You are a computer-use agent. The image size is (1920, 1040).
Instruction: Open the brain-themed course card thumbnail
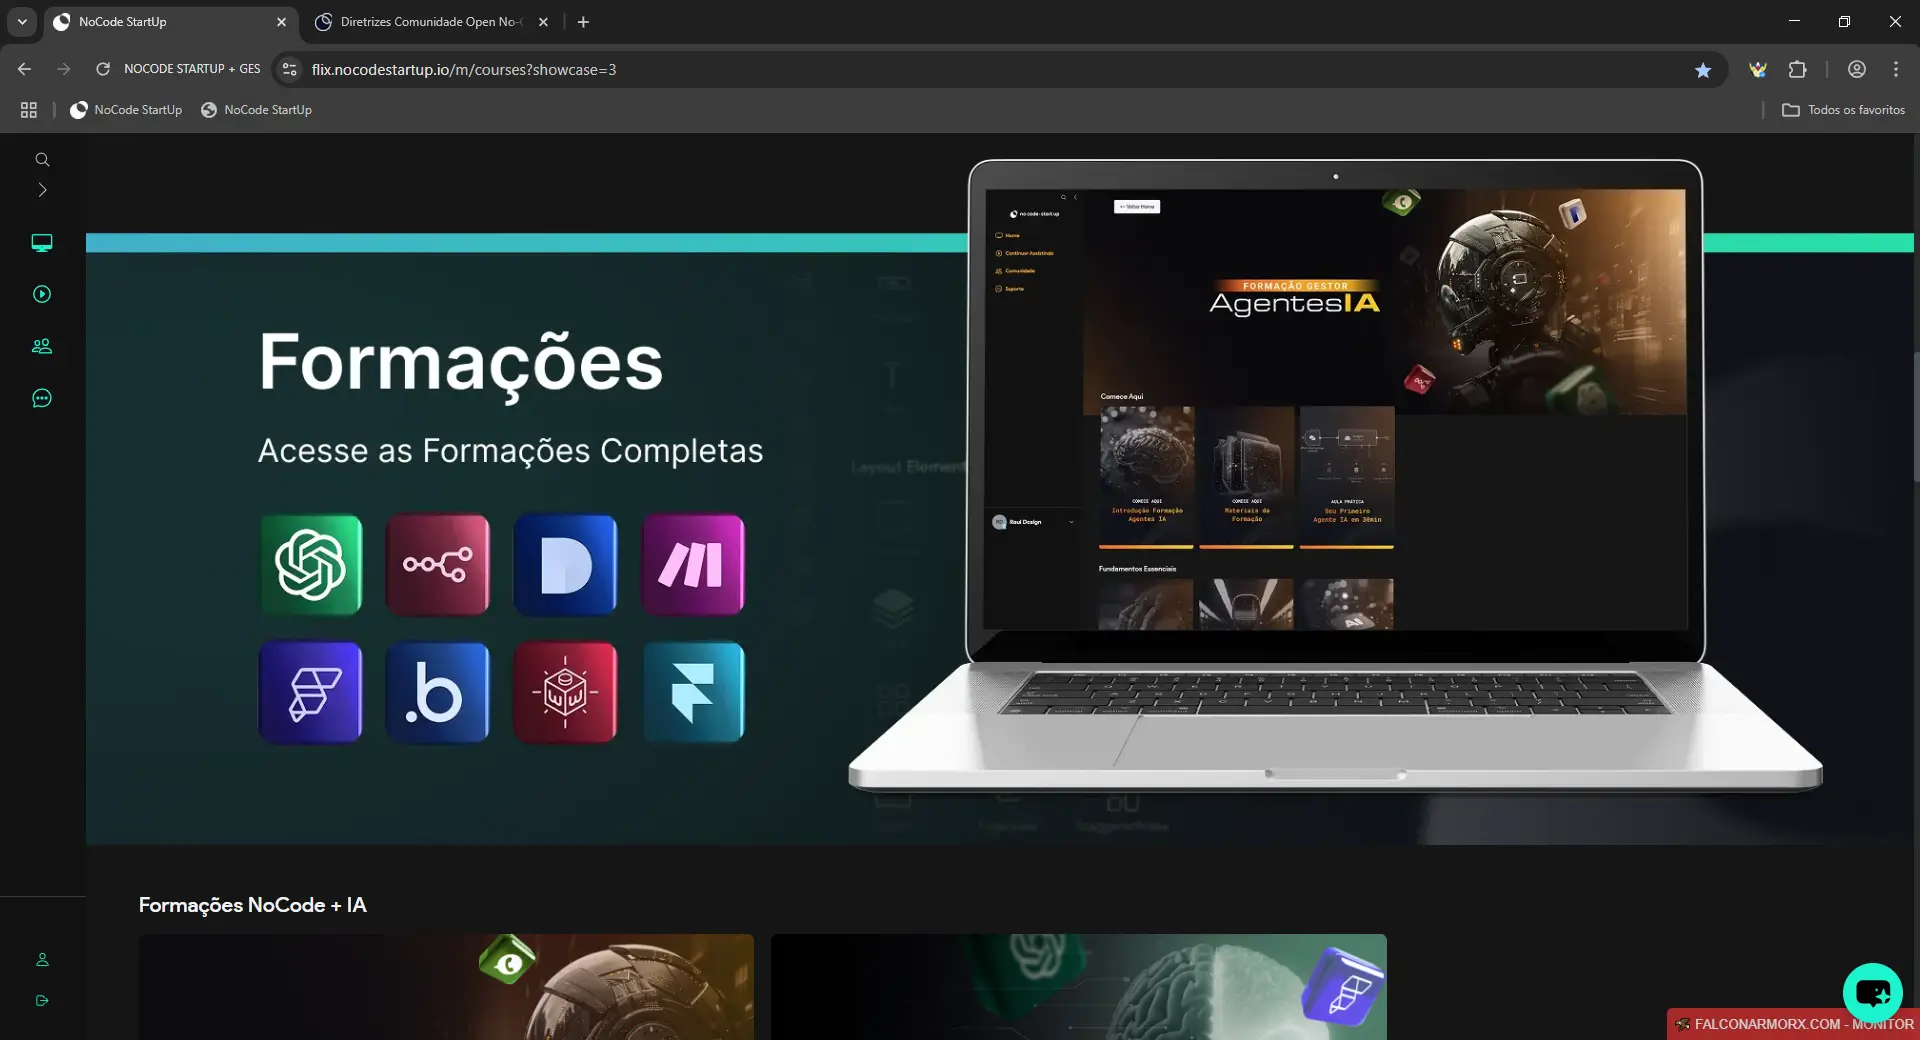(x=1079, y=987)
